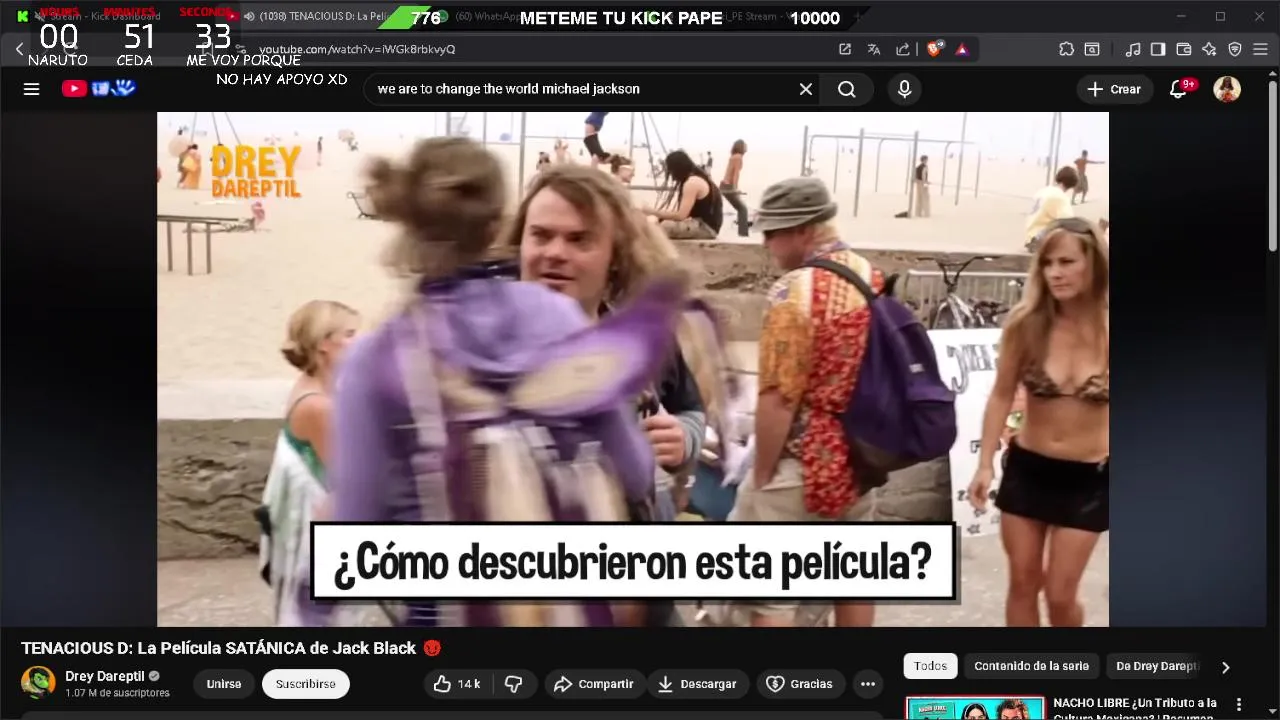Viewport: 1280px width, 720px height.
Task: Open Brave VPN shield icon
Action: click(x=1235, y=49)
